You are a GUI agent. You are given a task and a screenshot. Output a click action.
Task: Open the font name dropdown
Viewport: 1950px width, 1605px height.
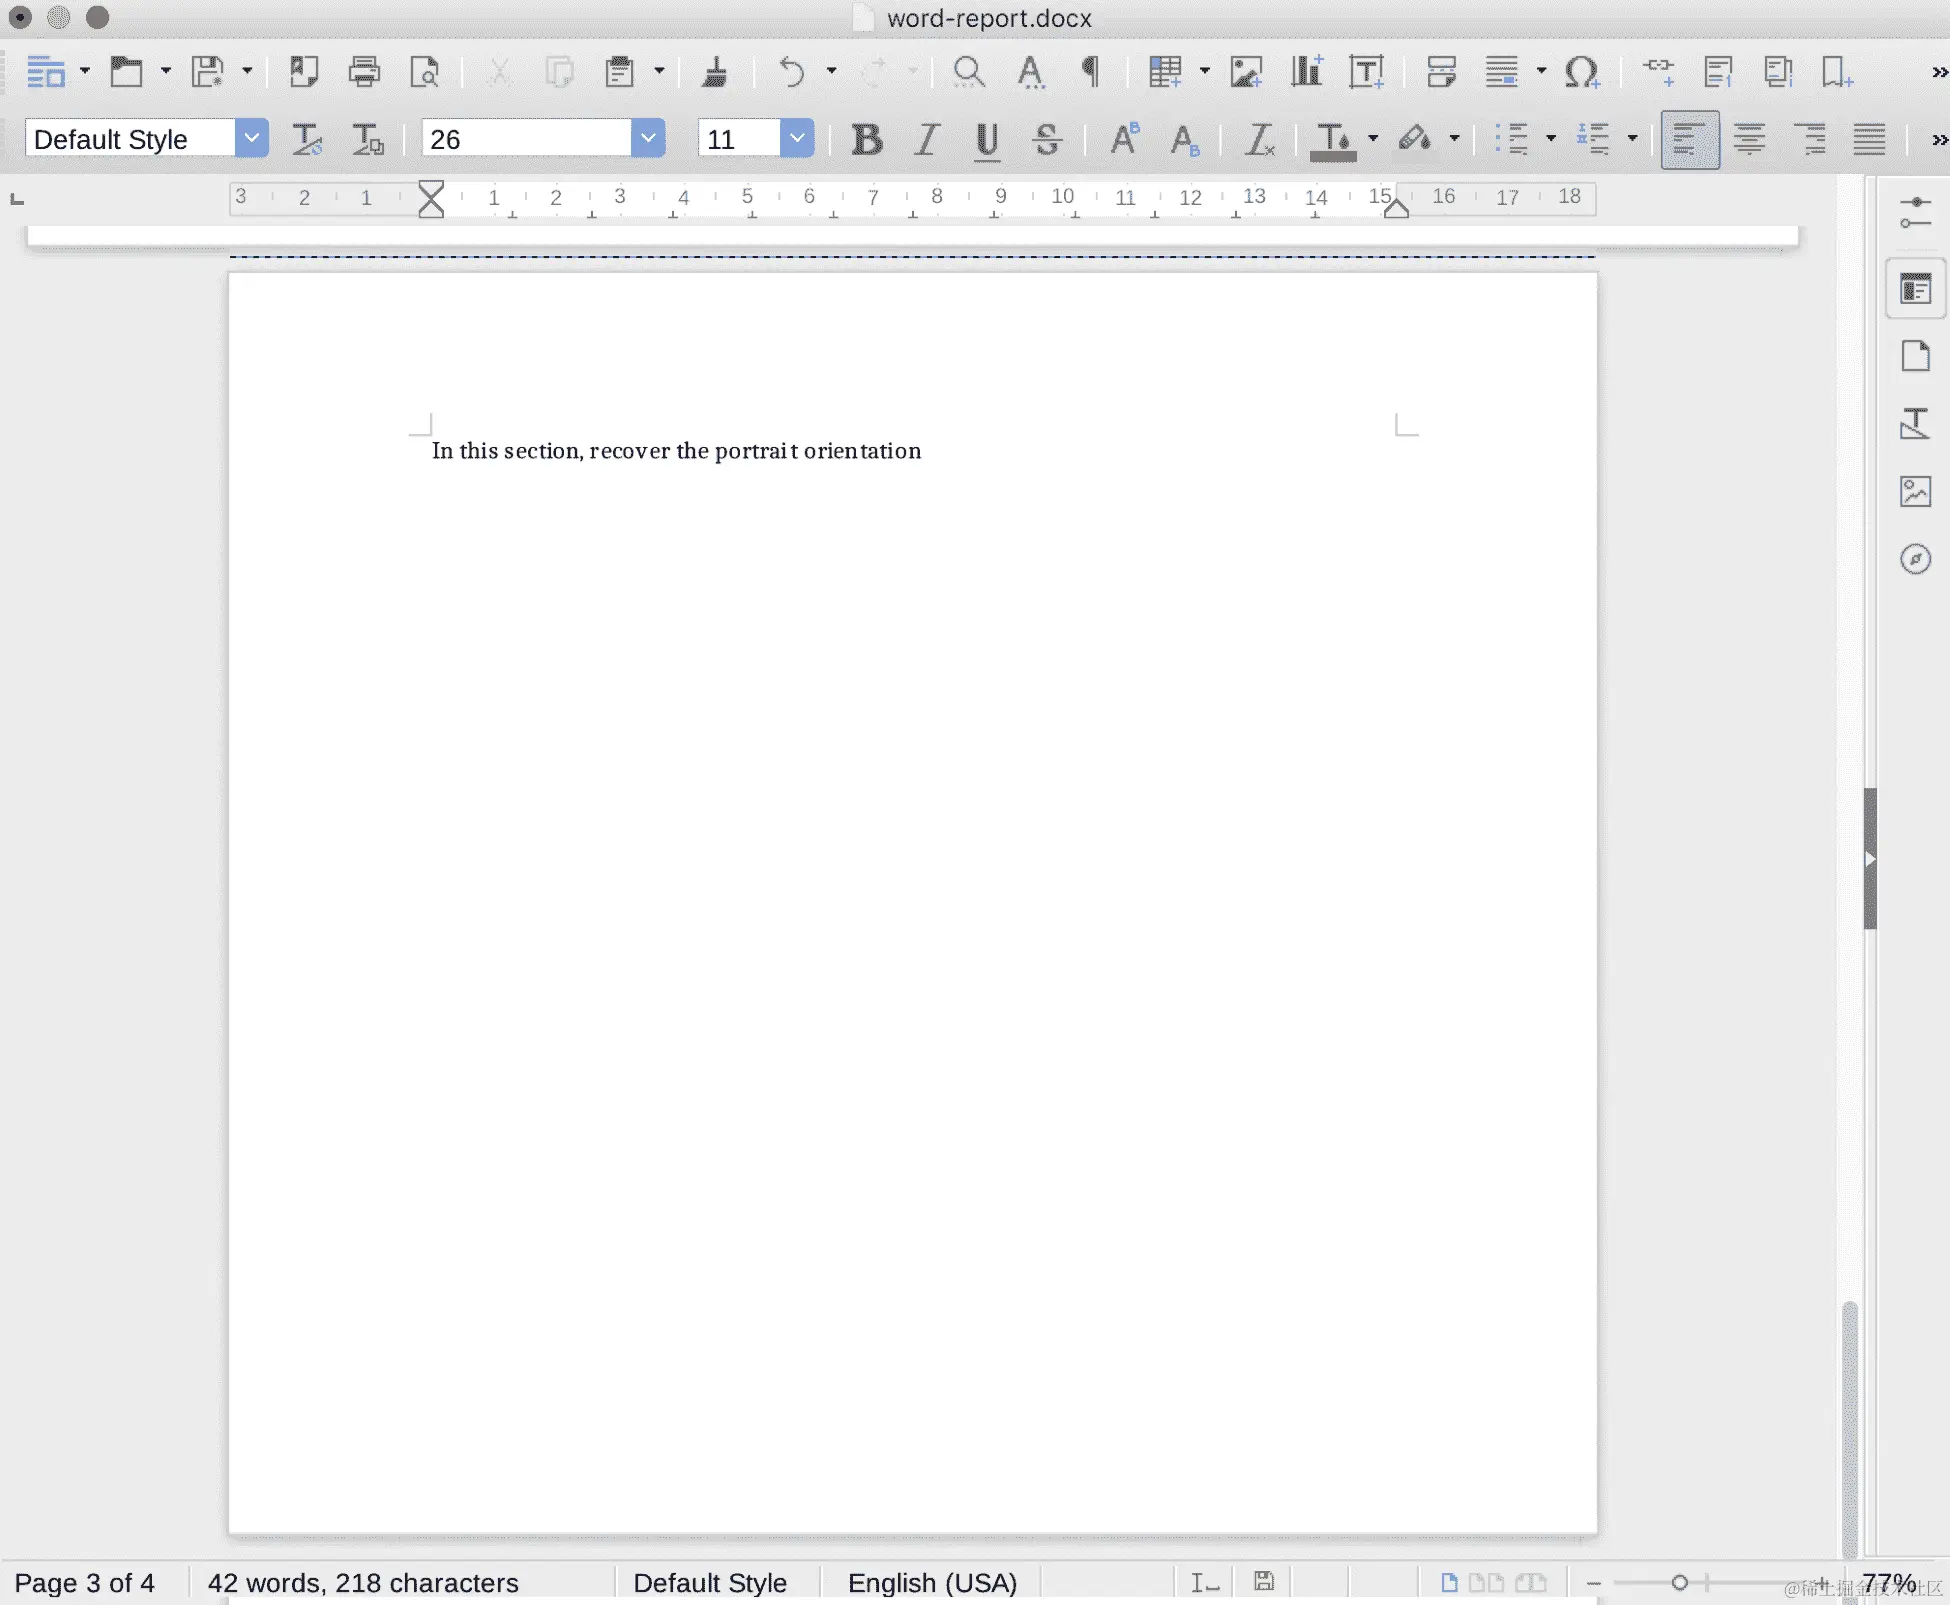coord(648,138)
